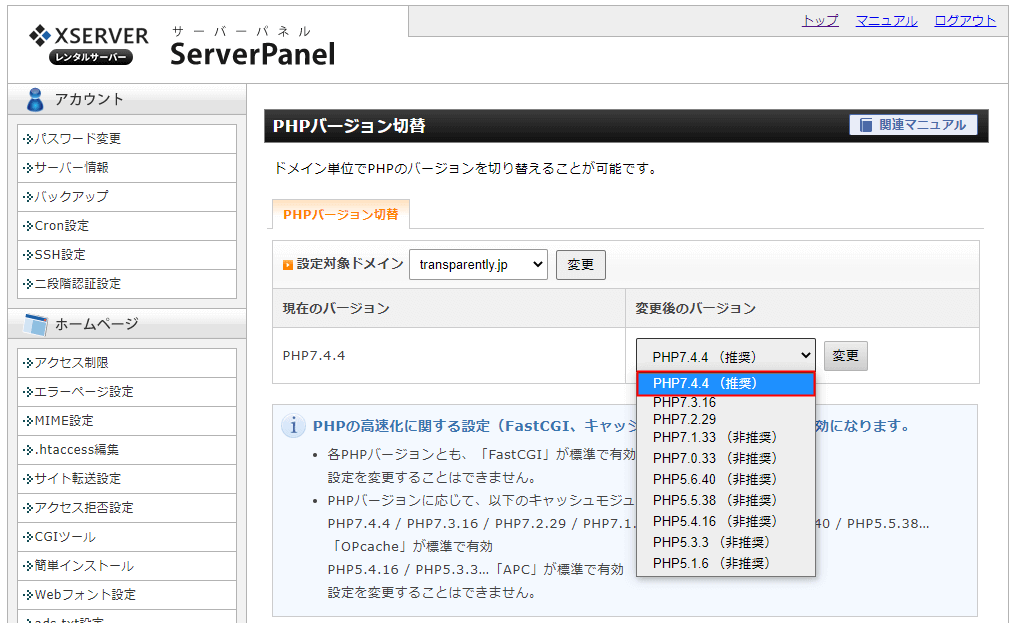The width and height of the screenshot is (1014, 623).
Task: Choose PHP7.2.29 in the dropdown list
Action: coord(684,419)
